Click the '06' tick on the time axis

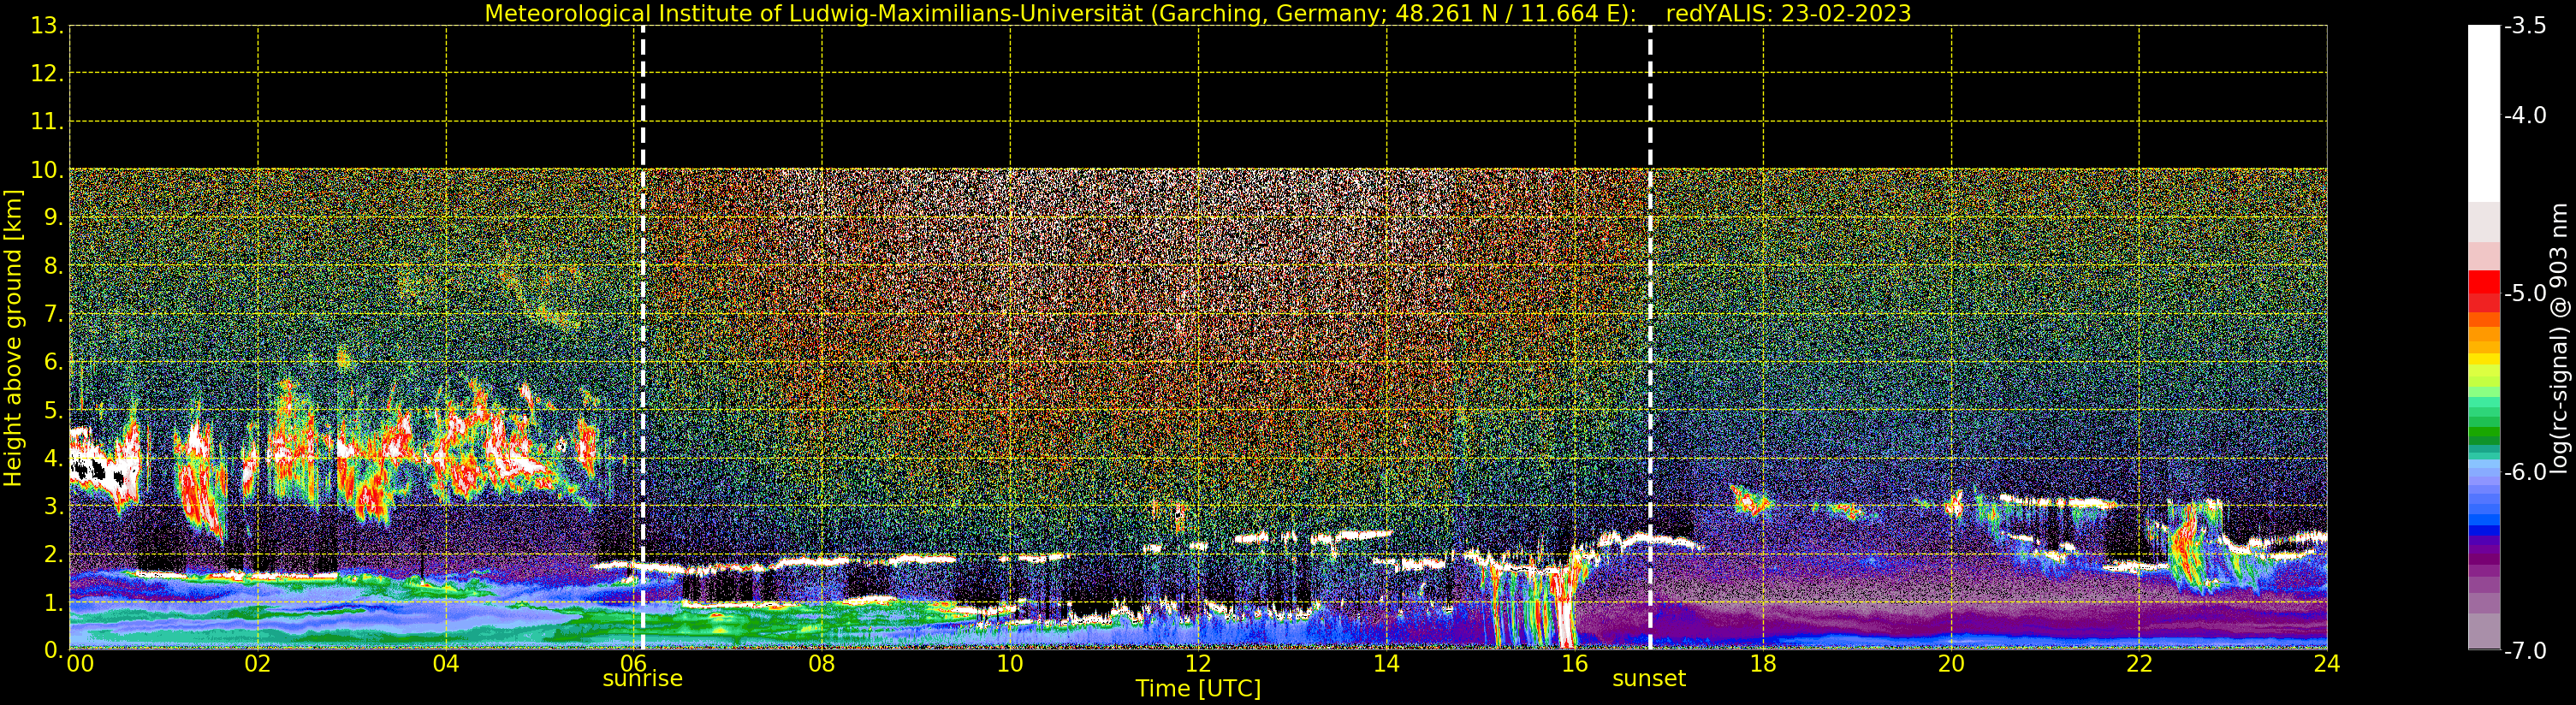pos(634,663)
